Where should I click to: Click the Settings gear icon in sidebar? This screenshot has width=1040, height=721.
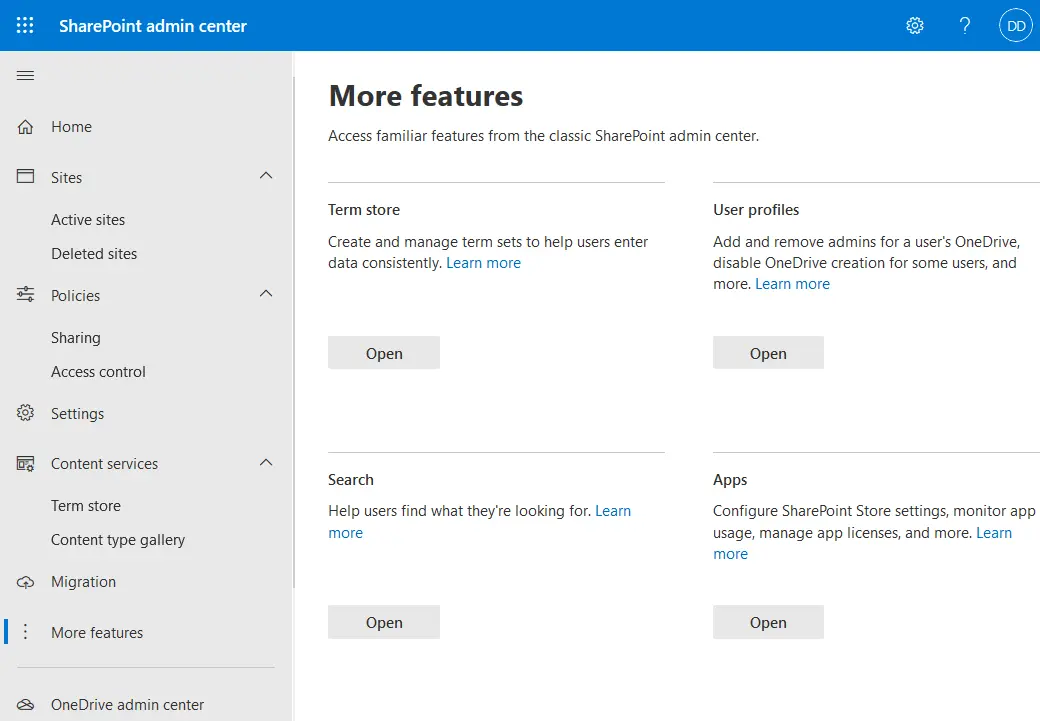(x=25, y=413)
